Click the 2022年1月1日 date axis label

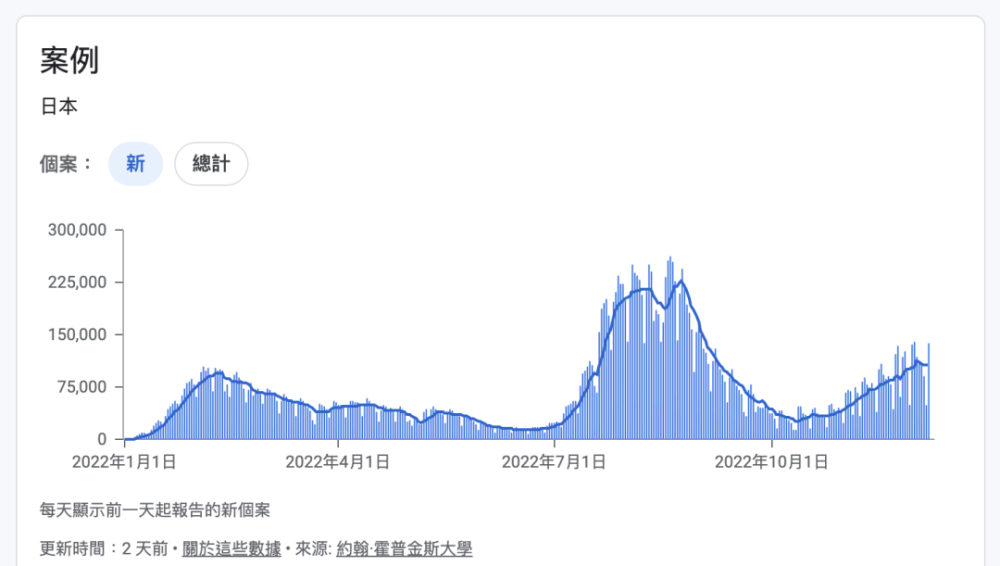[x=124, y=462]
